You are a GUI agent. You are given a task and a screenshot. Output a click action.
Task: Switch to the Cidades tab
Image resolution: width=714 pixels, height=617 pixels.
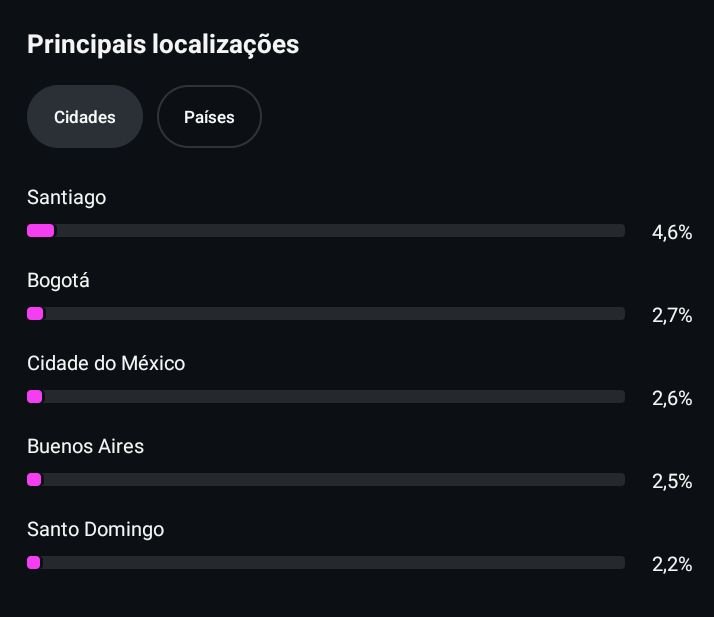pyautogui.click(x=85, y=117)
